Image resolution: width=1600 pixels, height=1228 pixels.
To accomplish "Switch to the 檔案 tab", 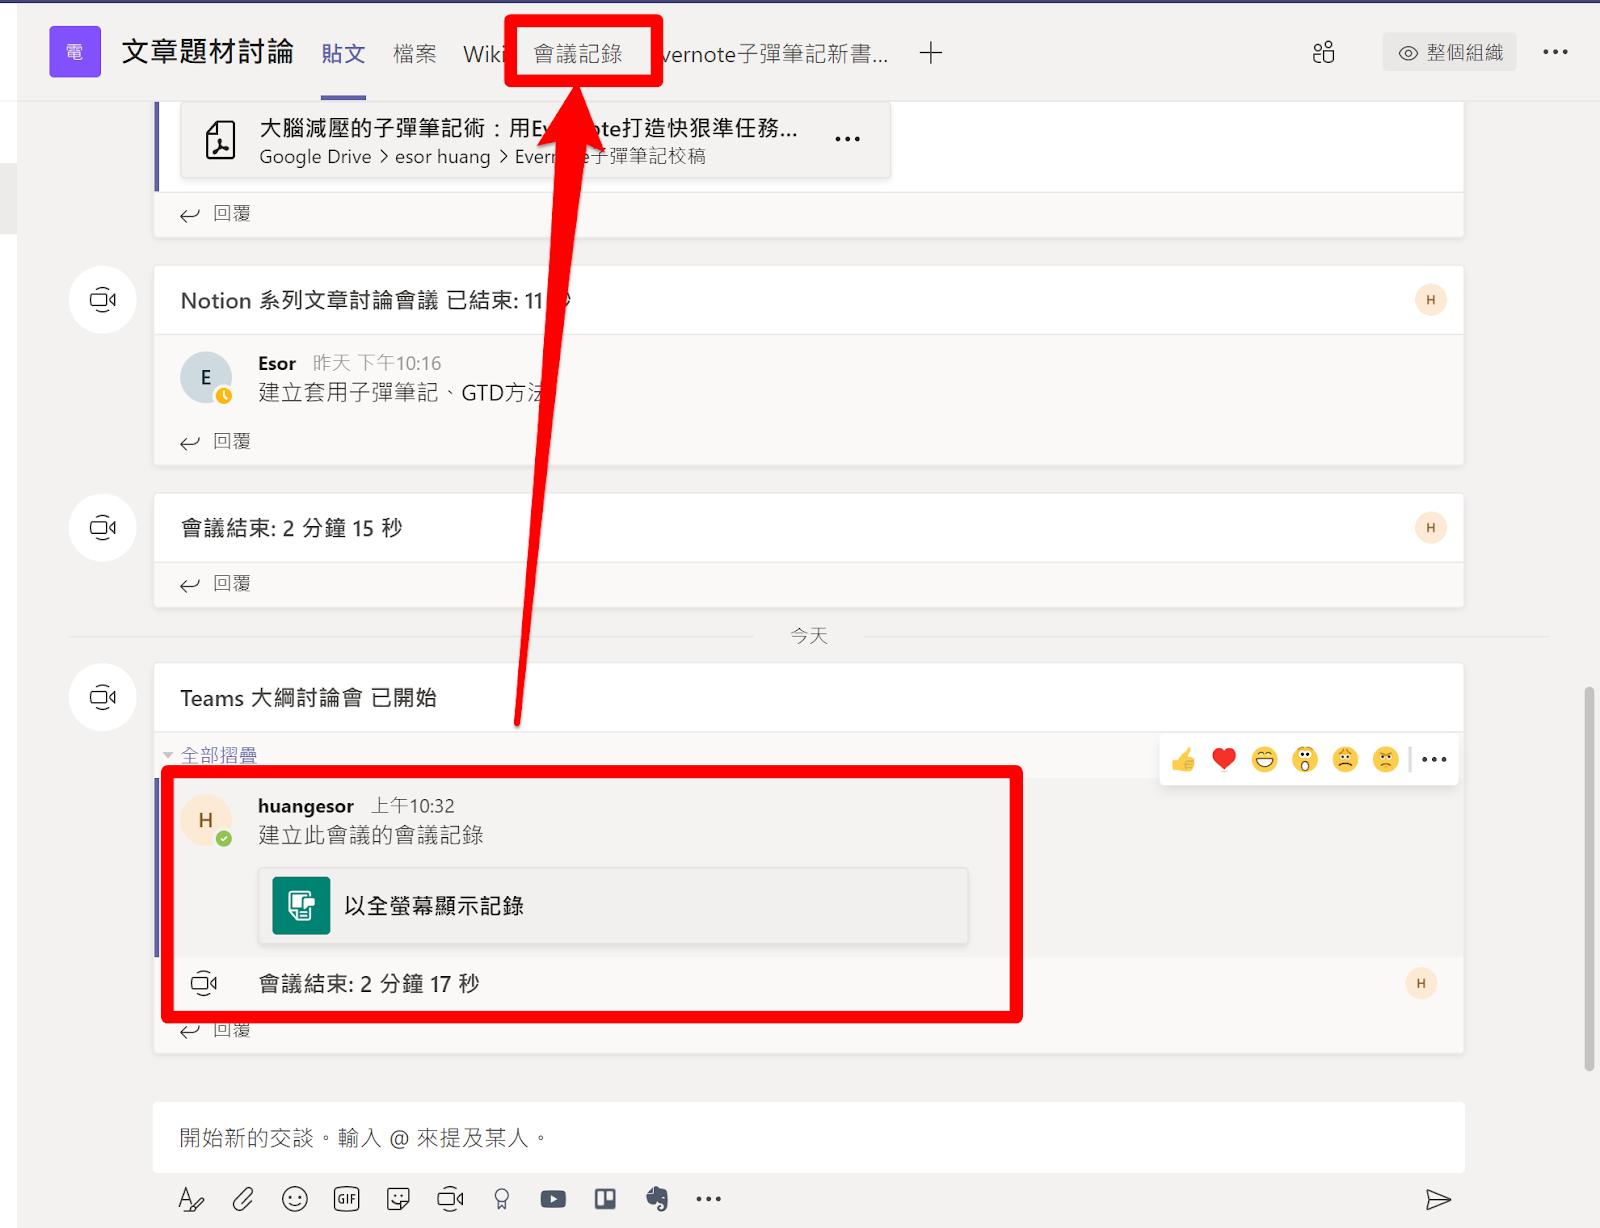I will coord(415,54).
